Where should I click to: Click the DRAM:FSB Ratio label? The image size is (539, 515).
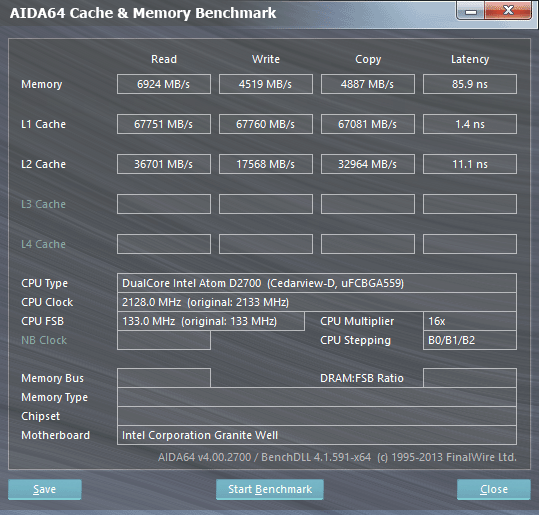tap(362, 378)
